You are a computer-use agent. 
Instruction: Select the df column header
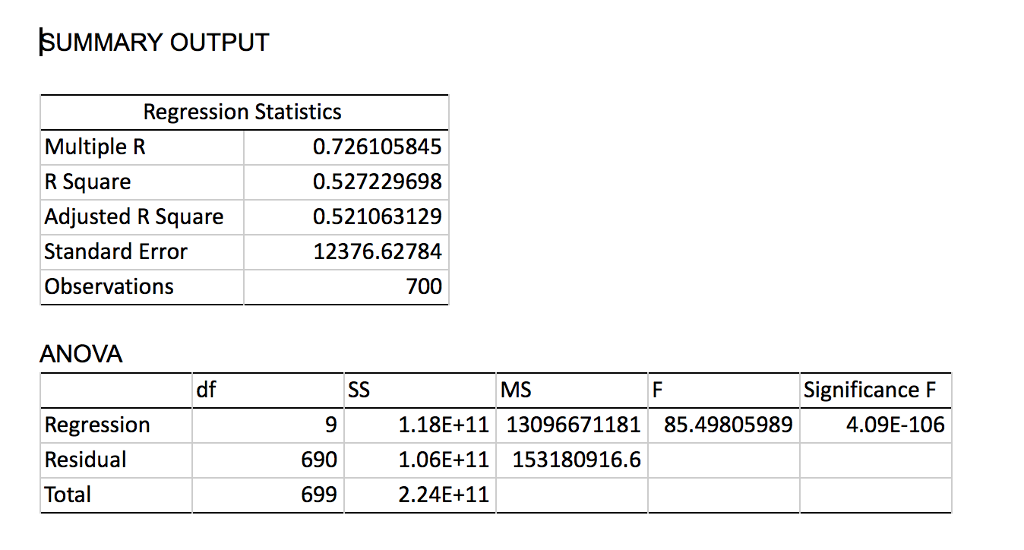[206, 390]
